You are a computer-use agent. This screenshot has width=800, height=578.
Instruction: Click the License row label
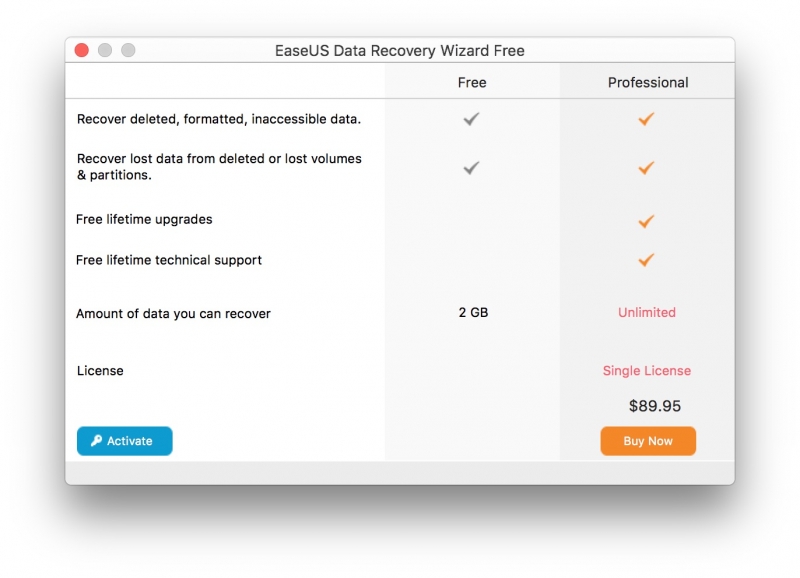coord(100,370)
